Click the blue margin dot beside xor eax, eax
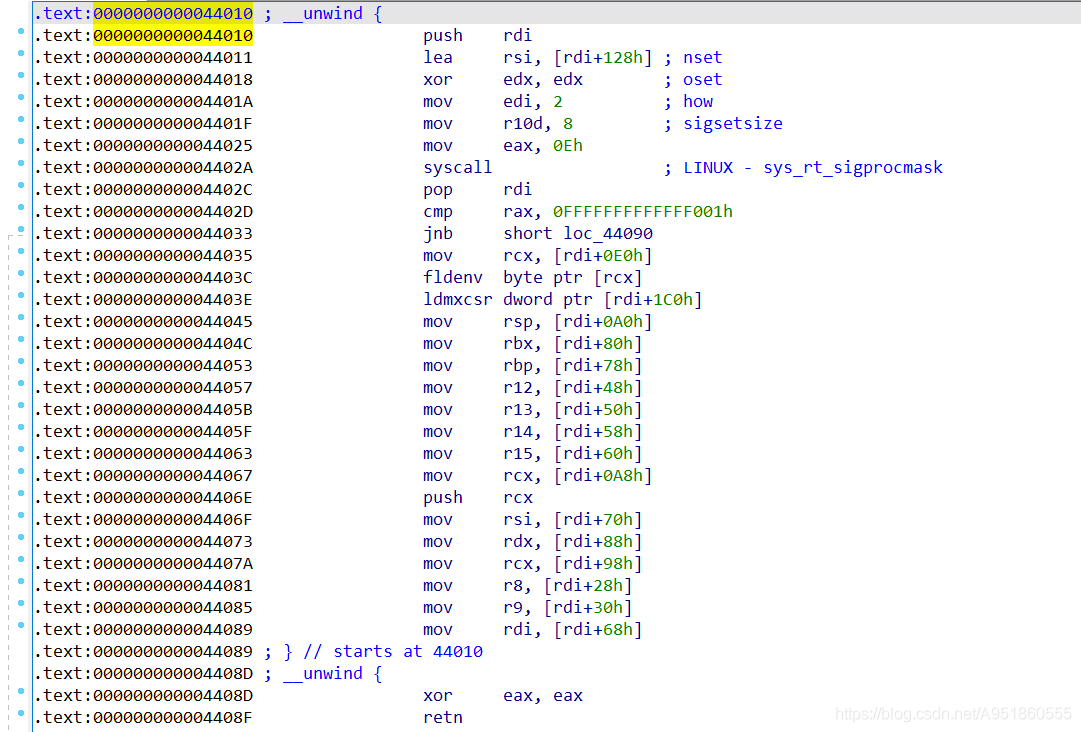 click(x=20, y=695)
